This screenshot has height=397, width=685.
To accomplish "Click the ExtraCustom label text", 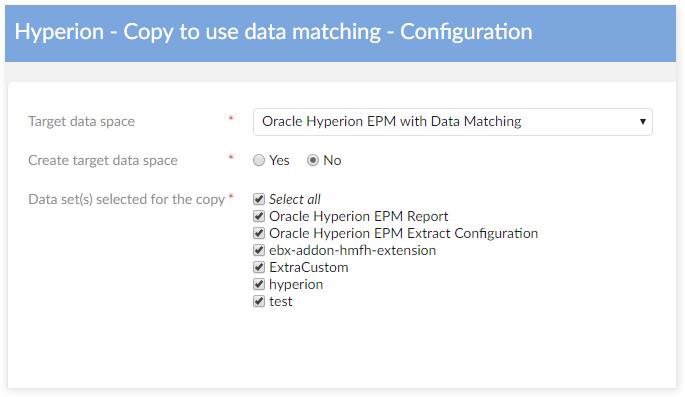I will 309,267.
